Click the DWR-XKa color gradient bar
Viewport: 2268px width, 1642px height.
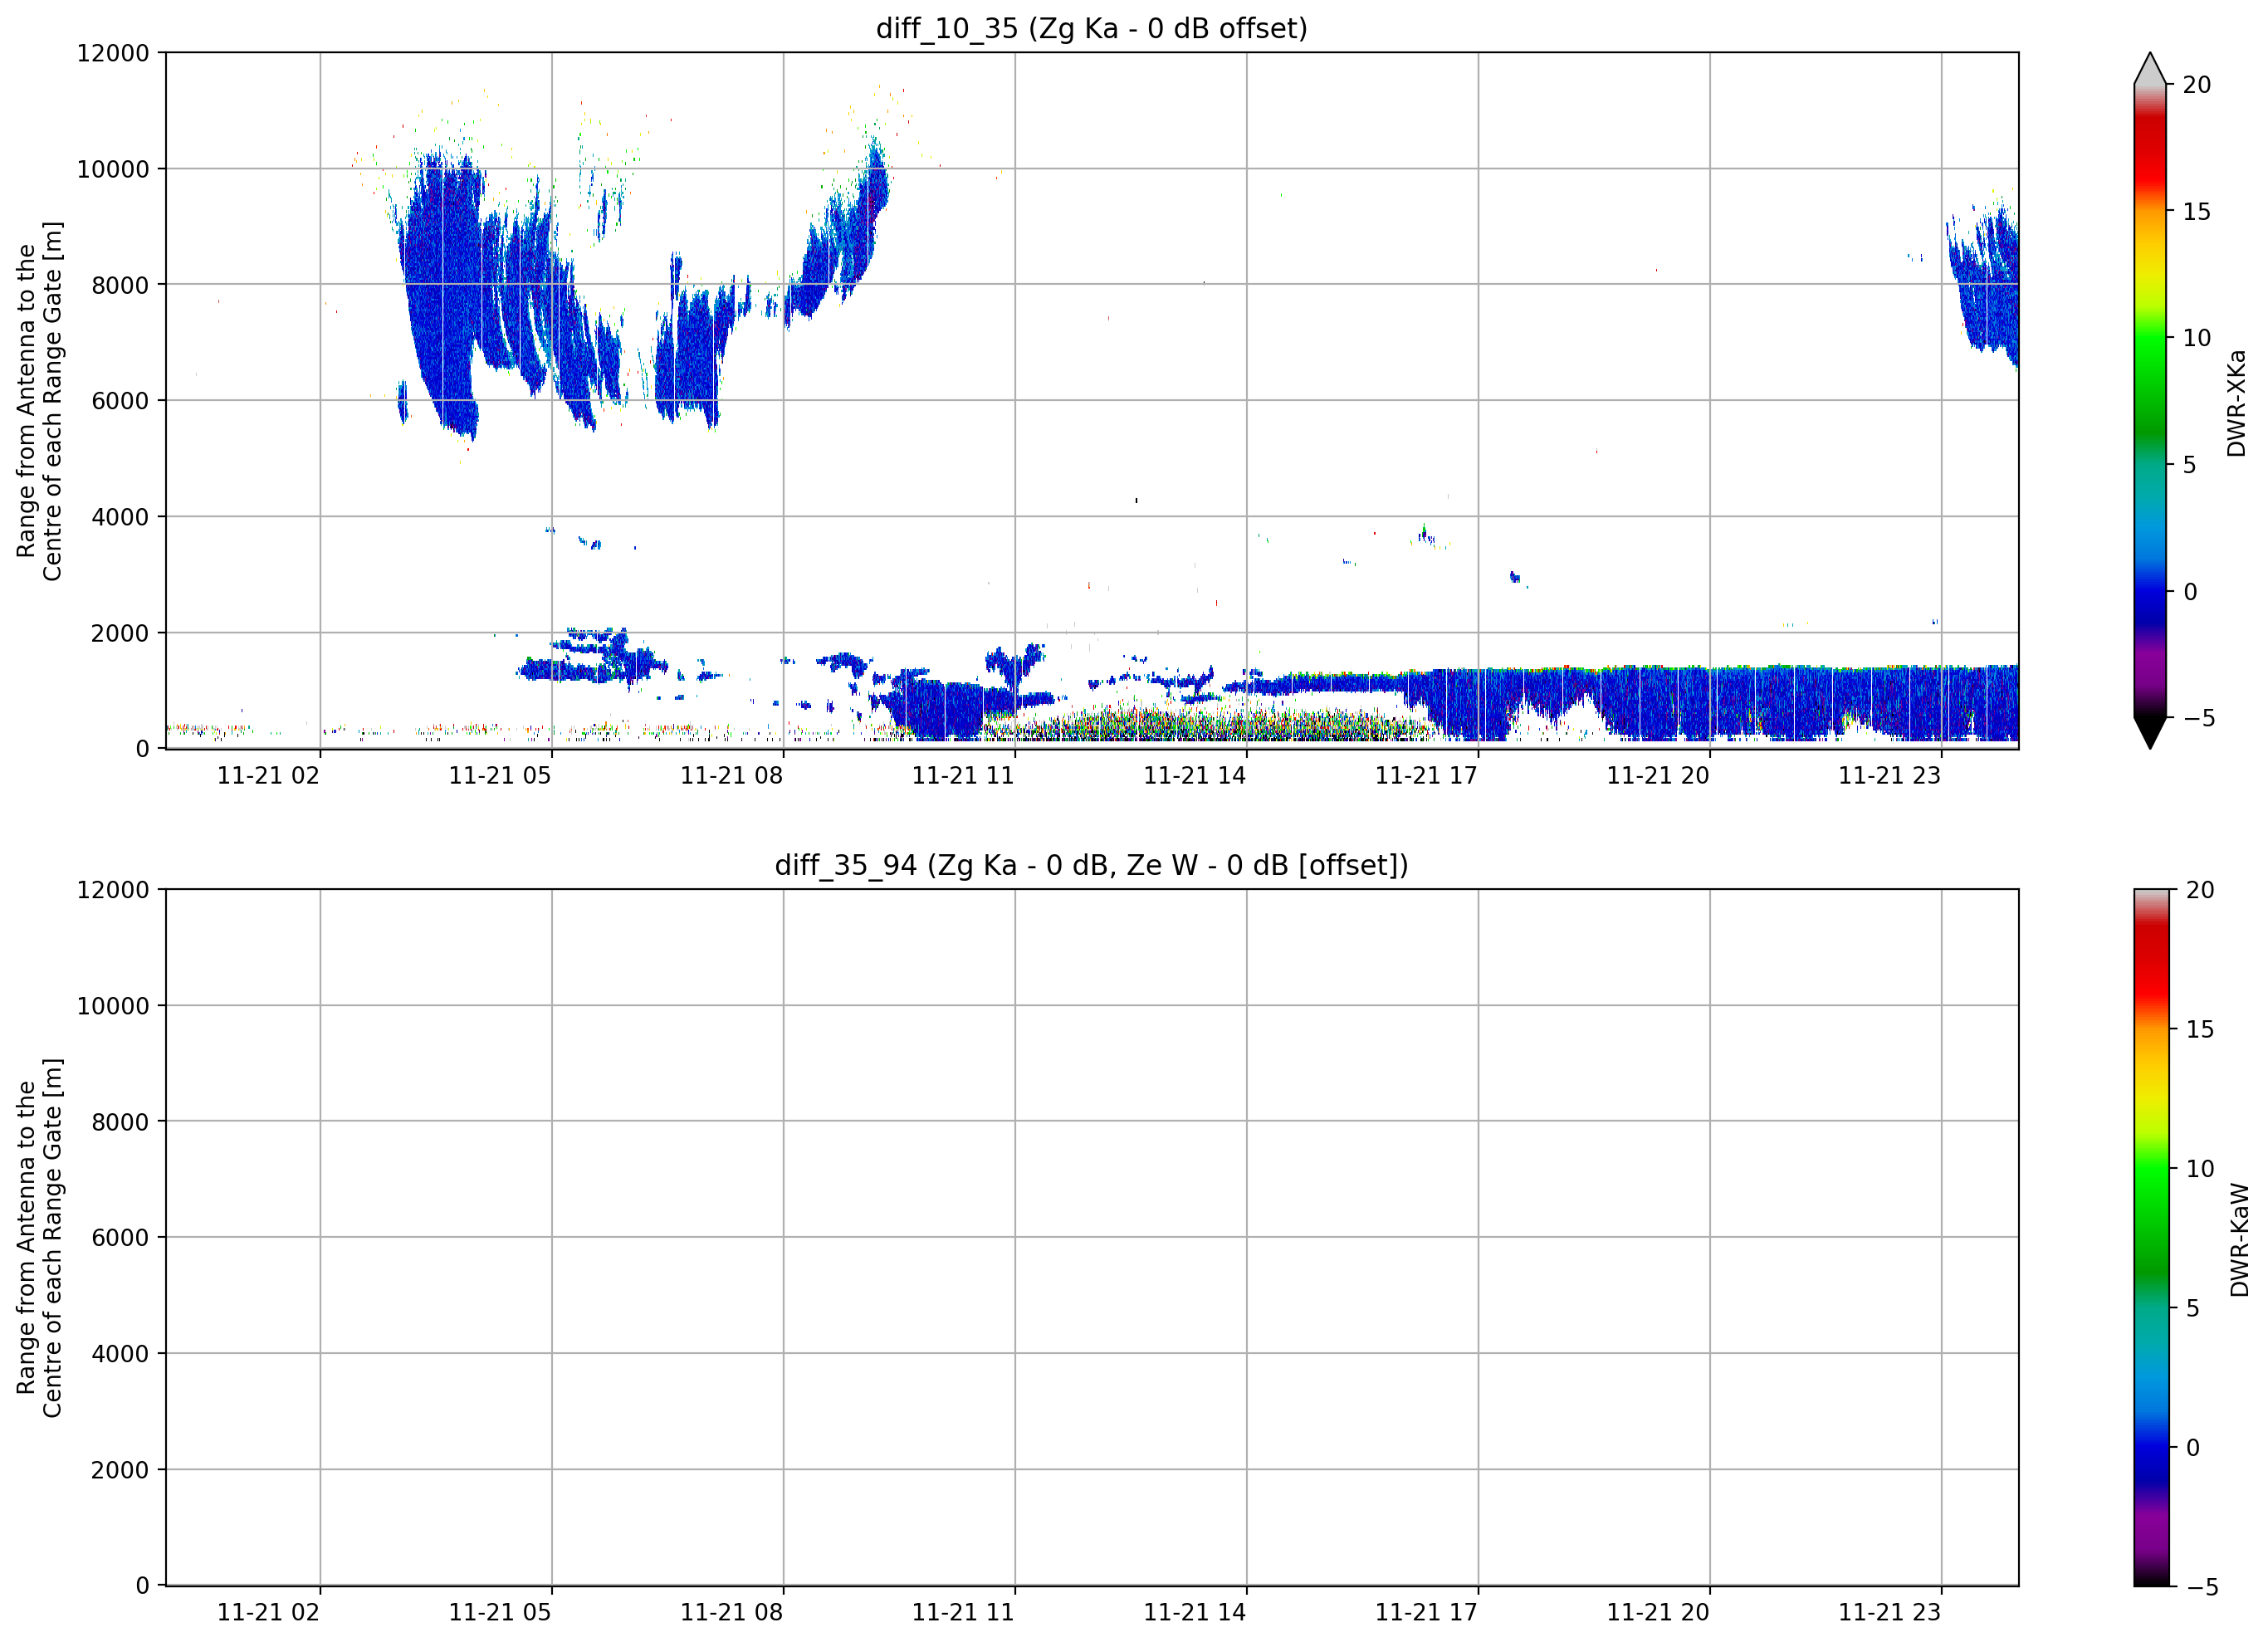tap(2149, 401)
